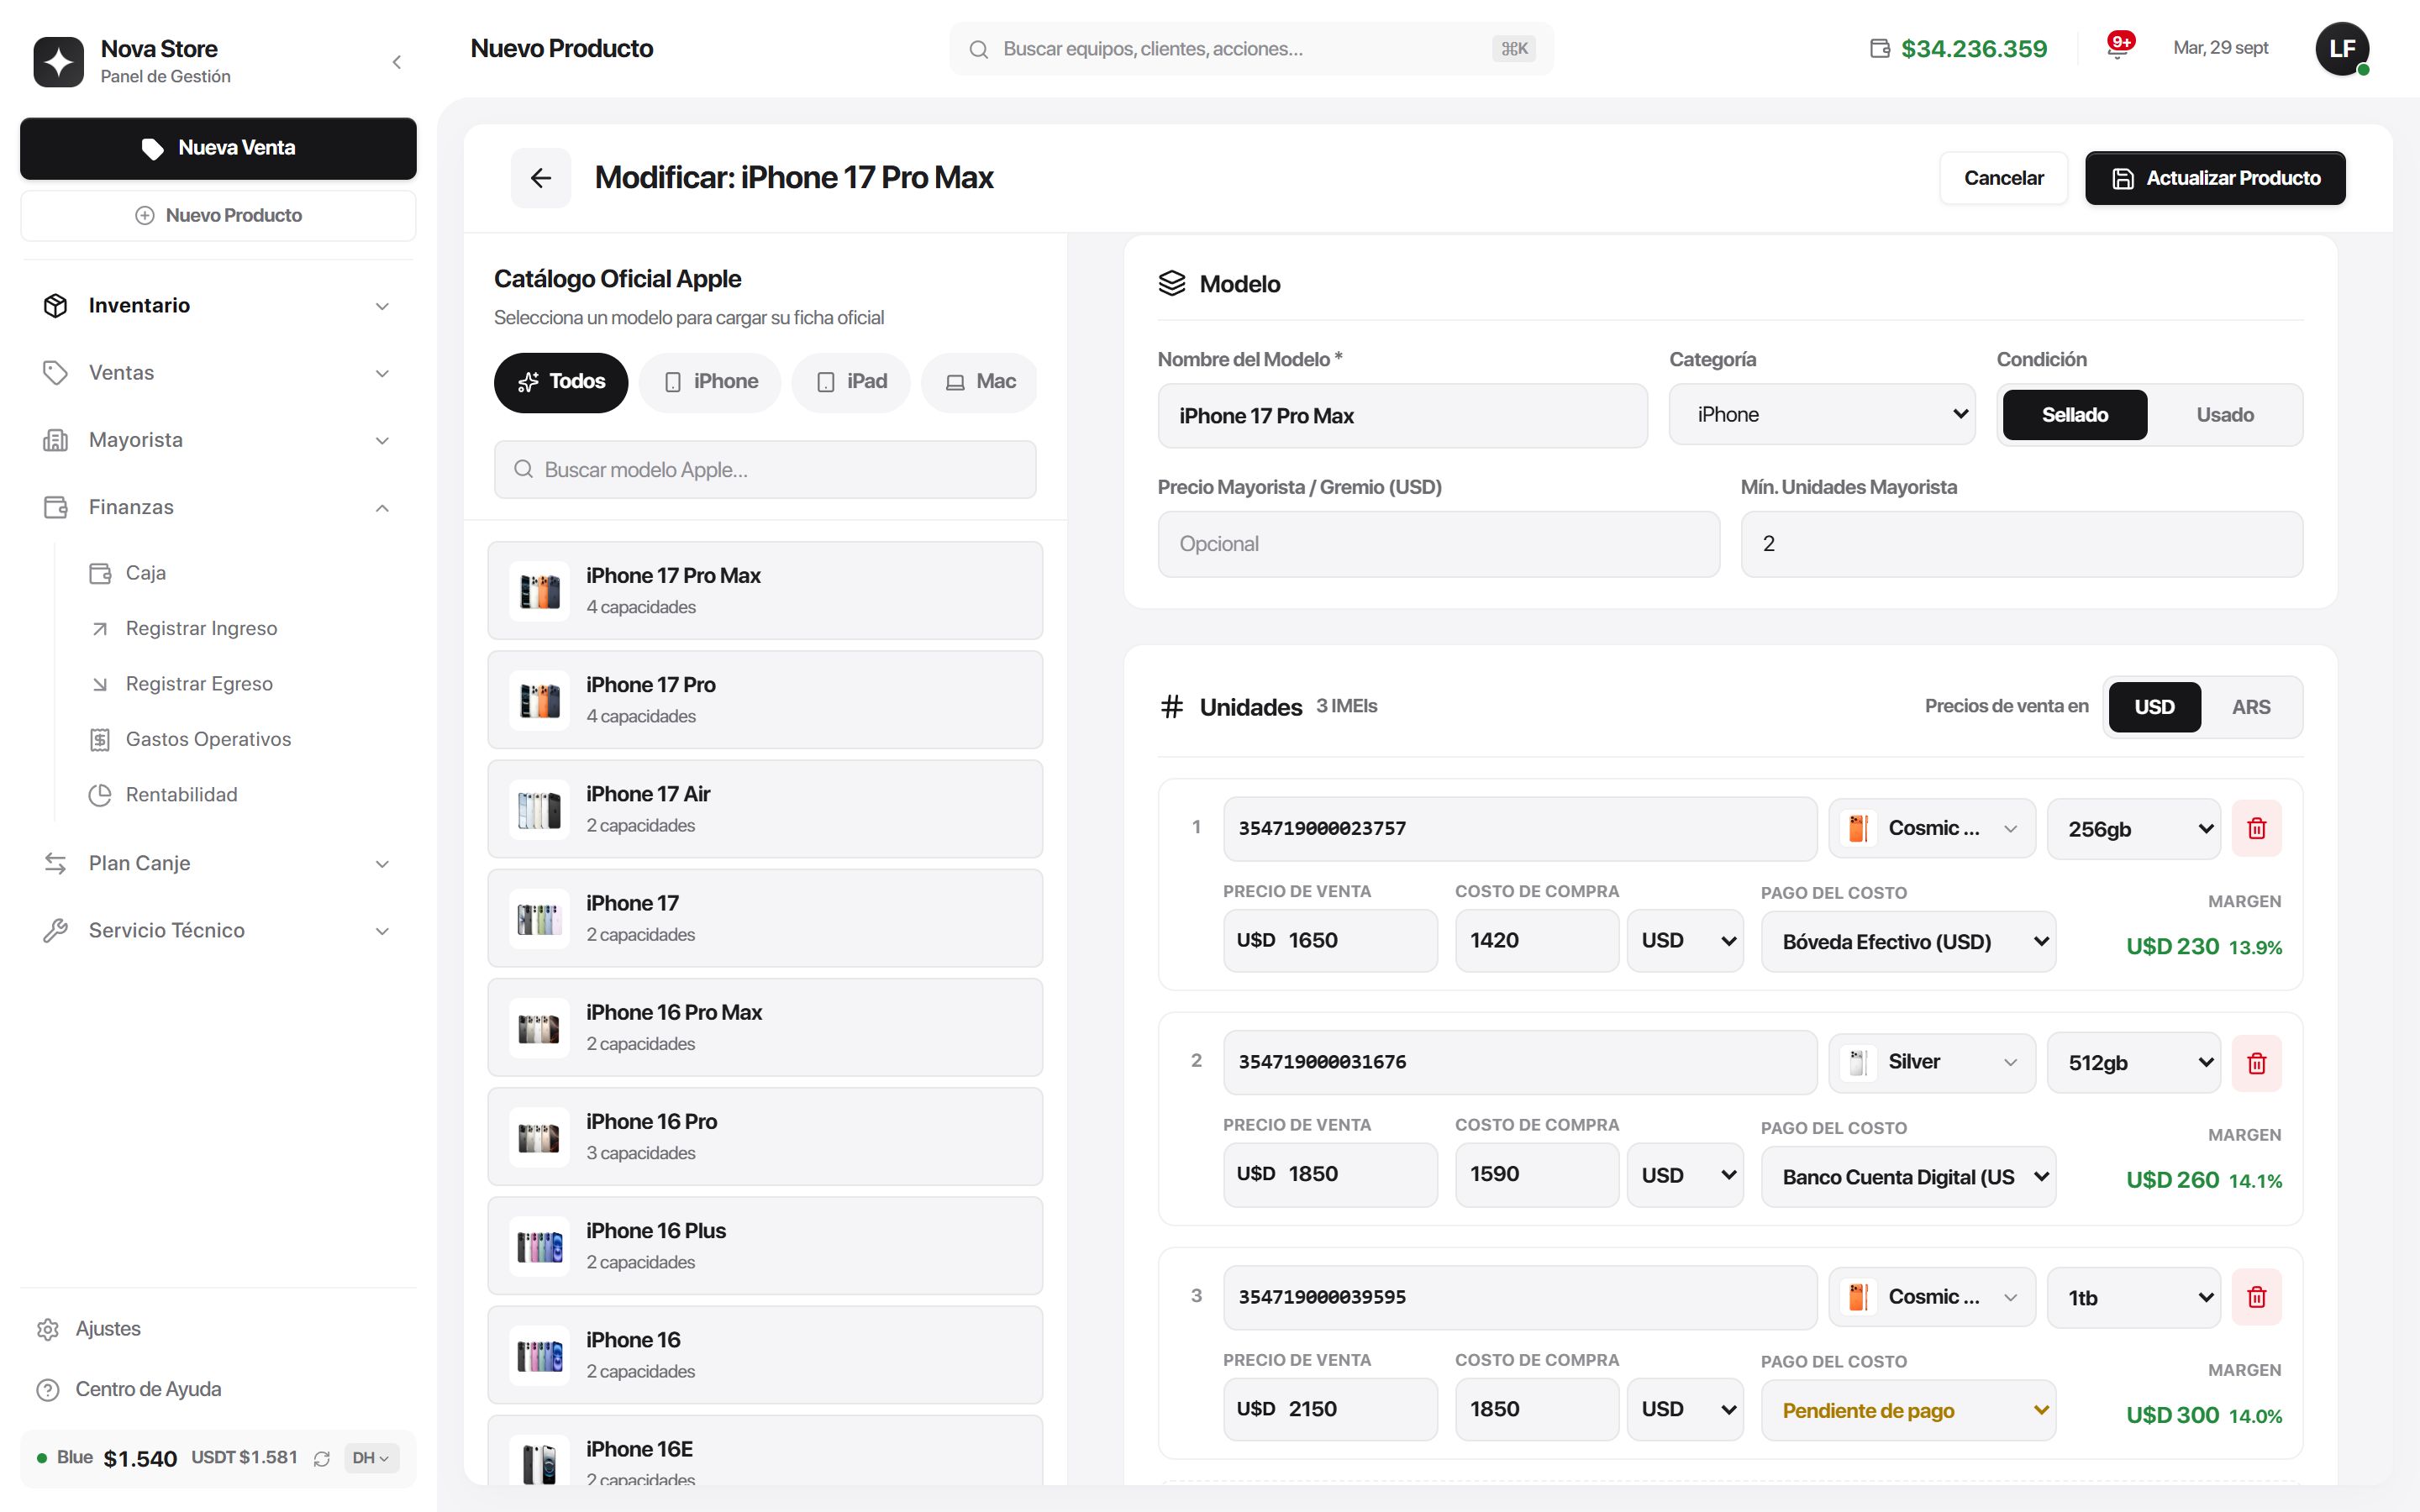2420x1512 pixels.
Task: Click the Nuevo Producto sidebar button
Action: click(x=218, y=215)
